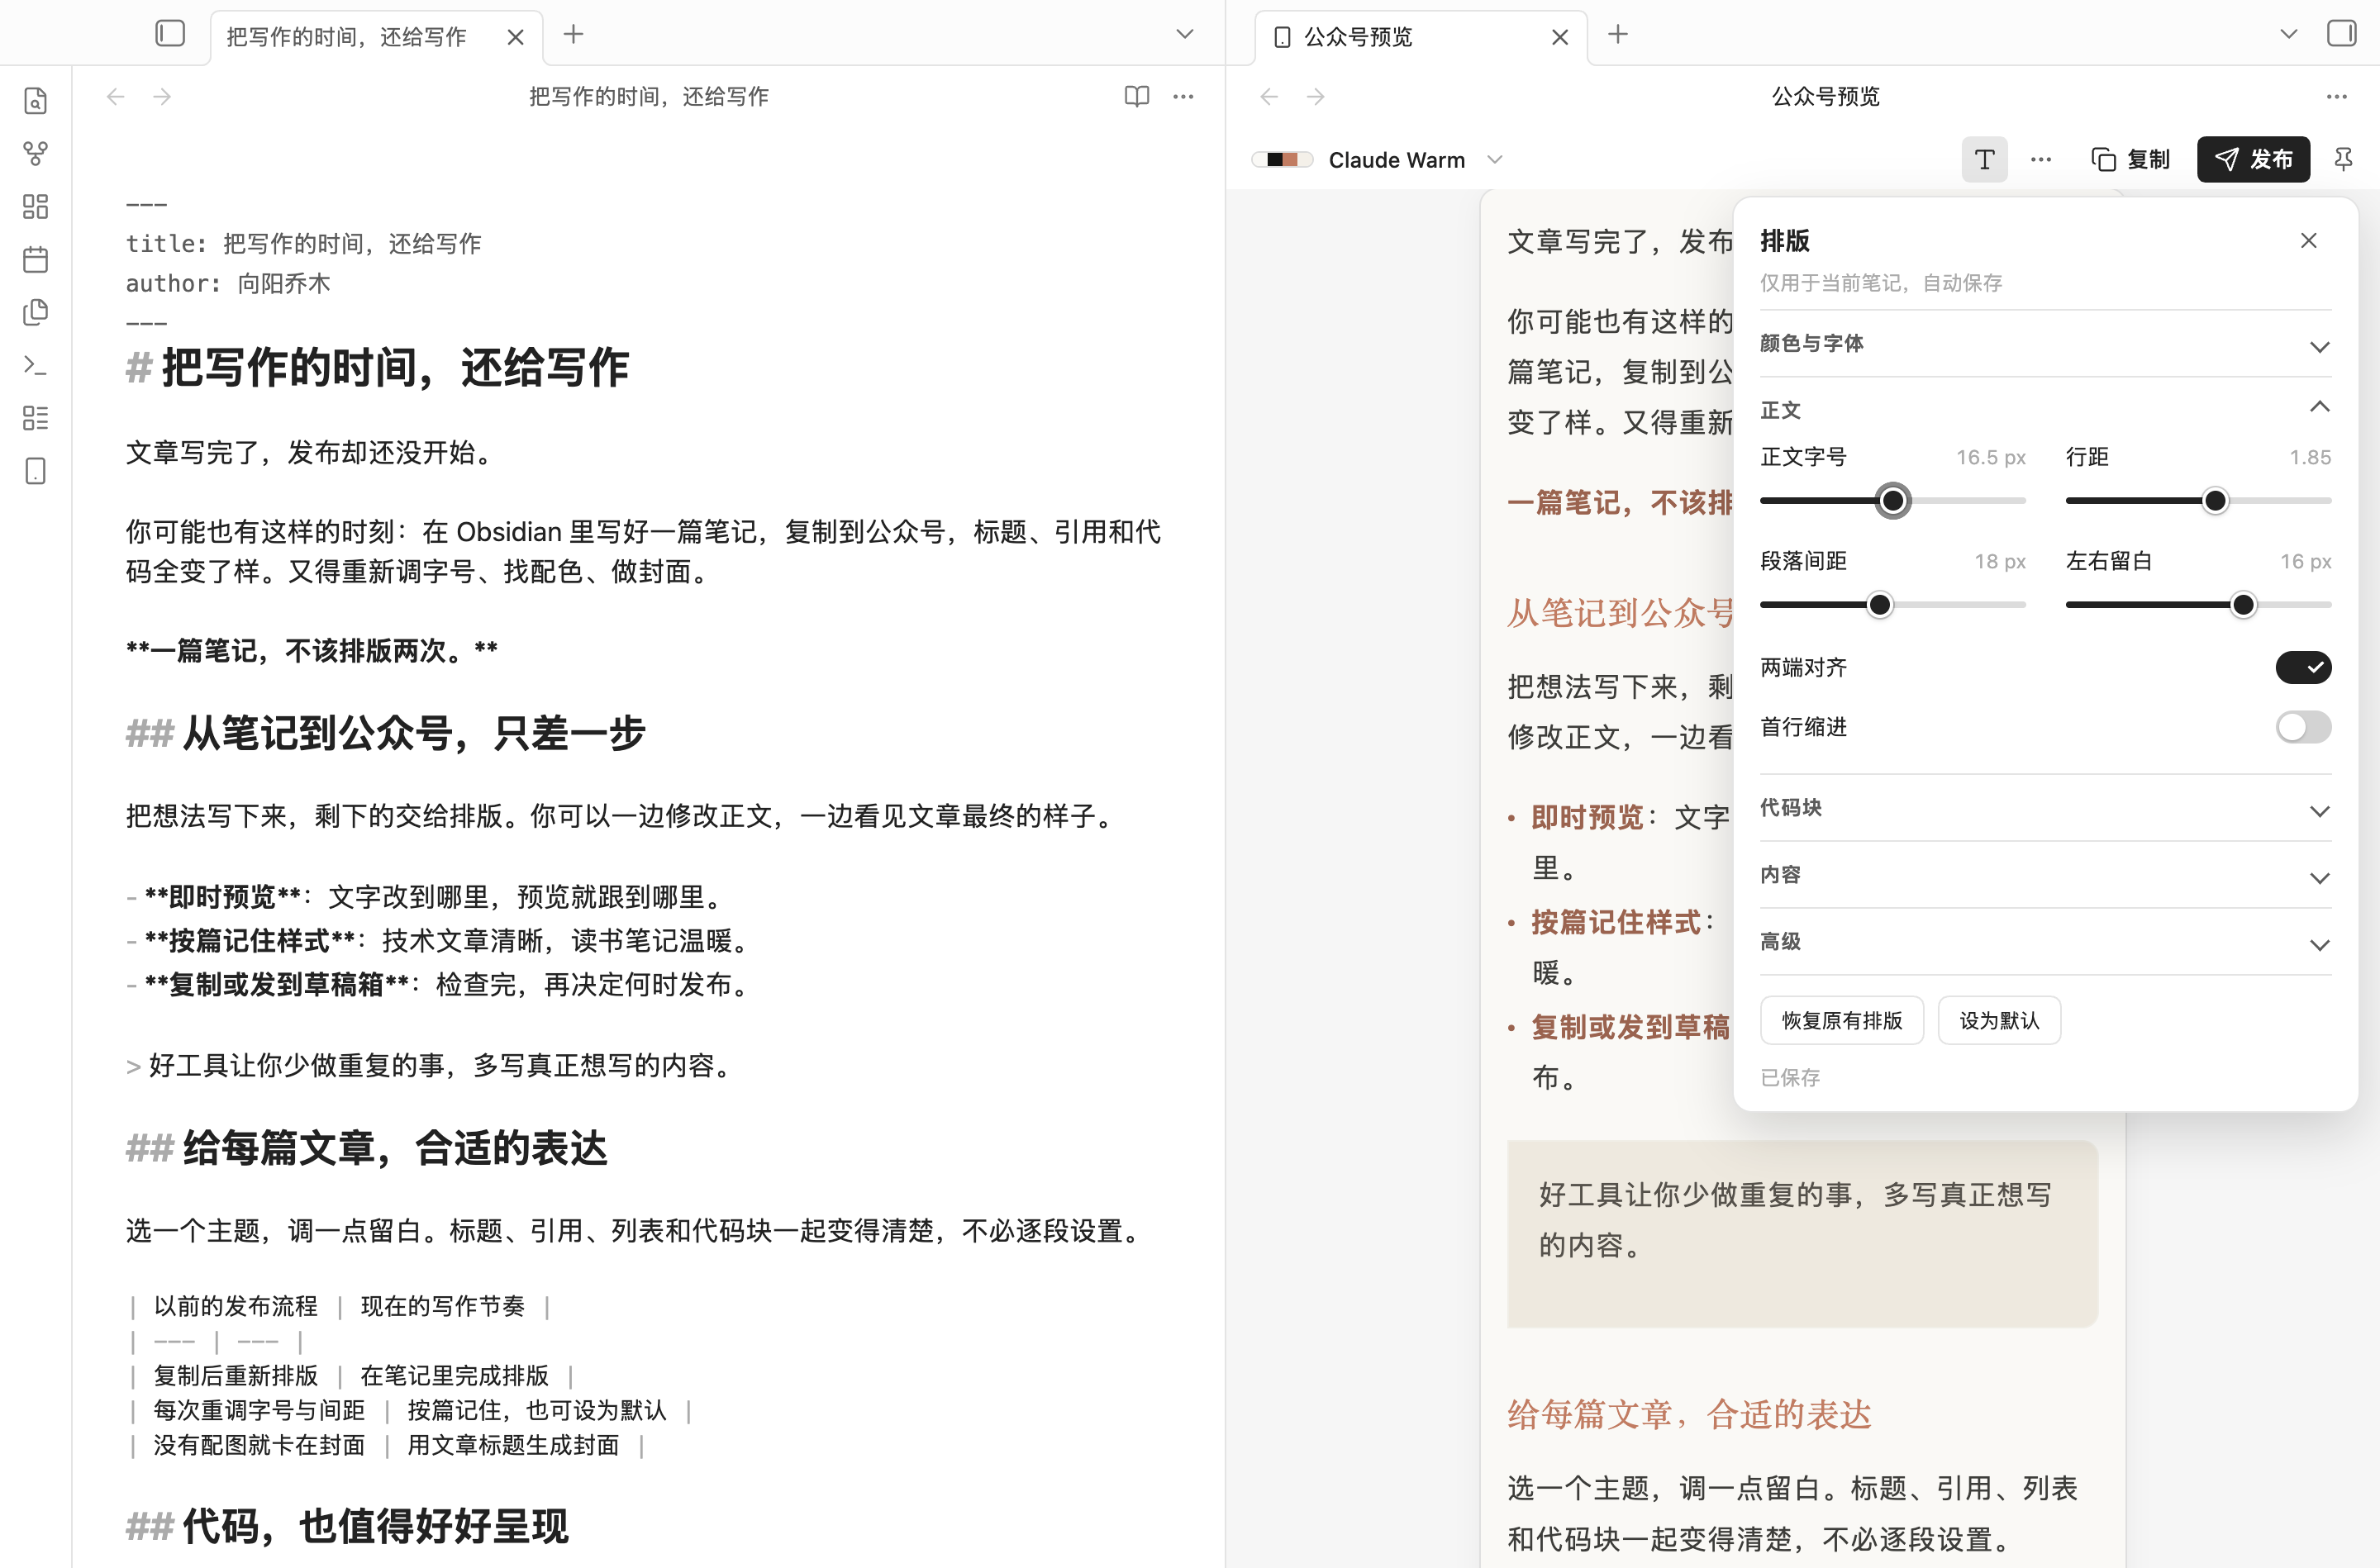Viewport: 2380px width, 1568px height.
Task: Expand the 代码块 section
Action: (2045, 808)
